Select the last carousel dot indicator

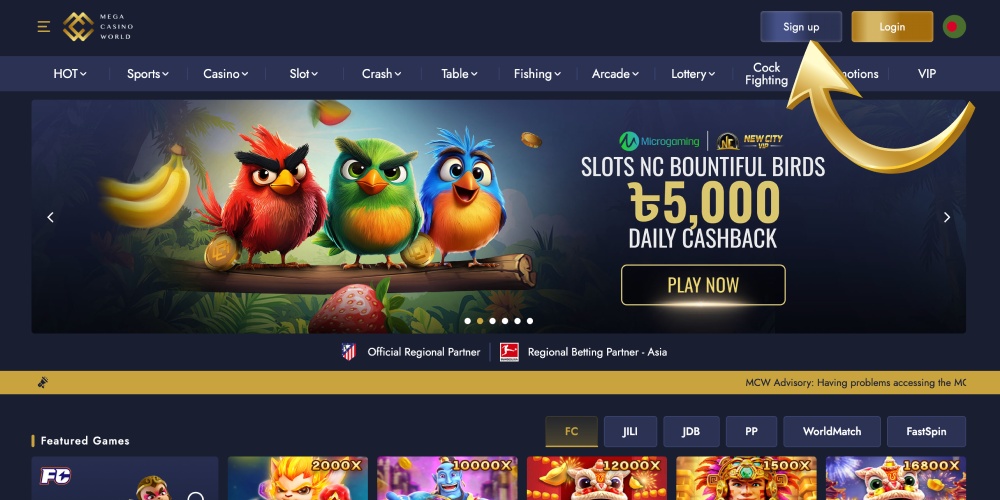[x=530, y=321]
